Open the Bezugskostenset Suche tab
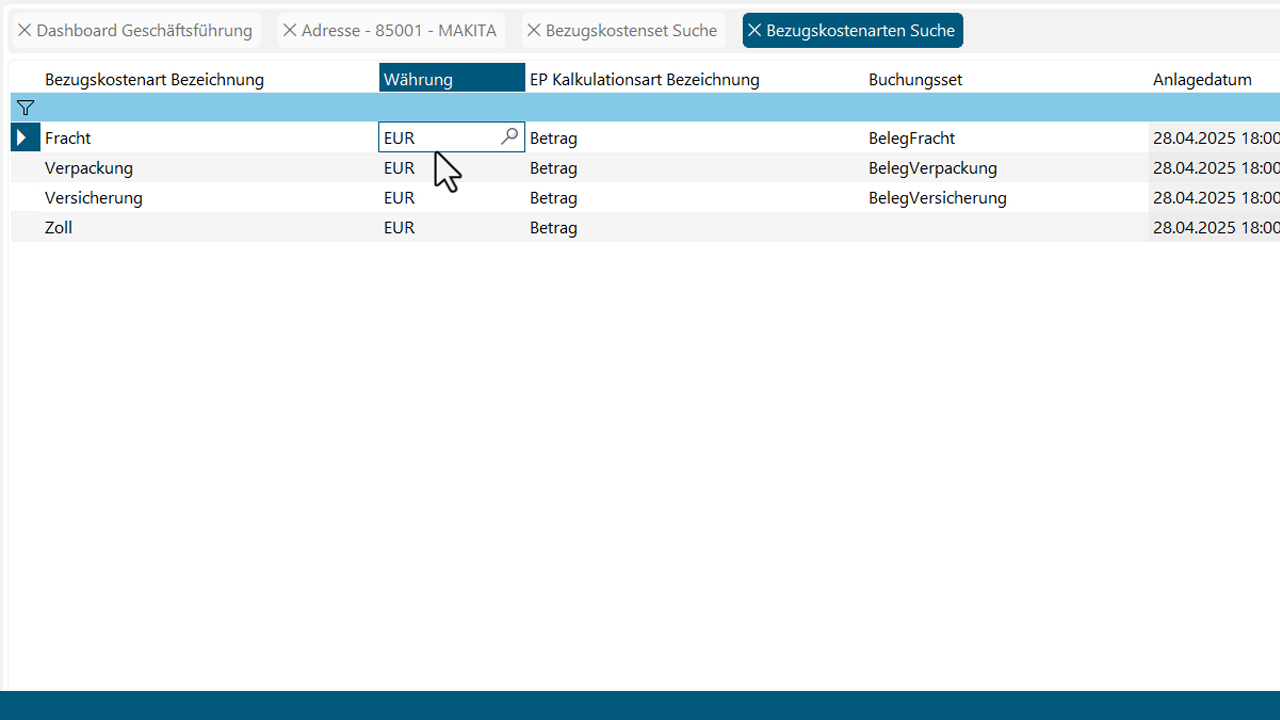This screenshot has width=1280, height=720. click(x=631, y=31)
